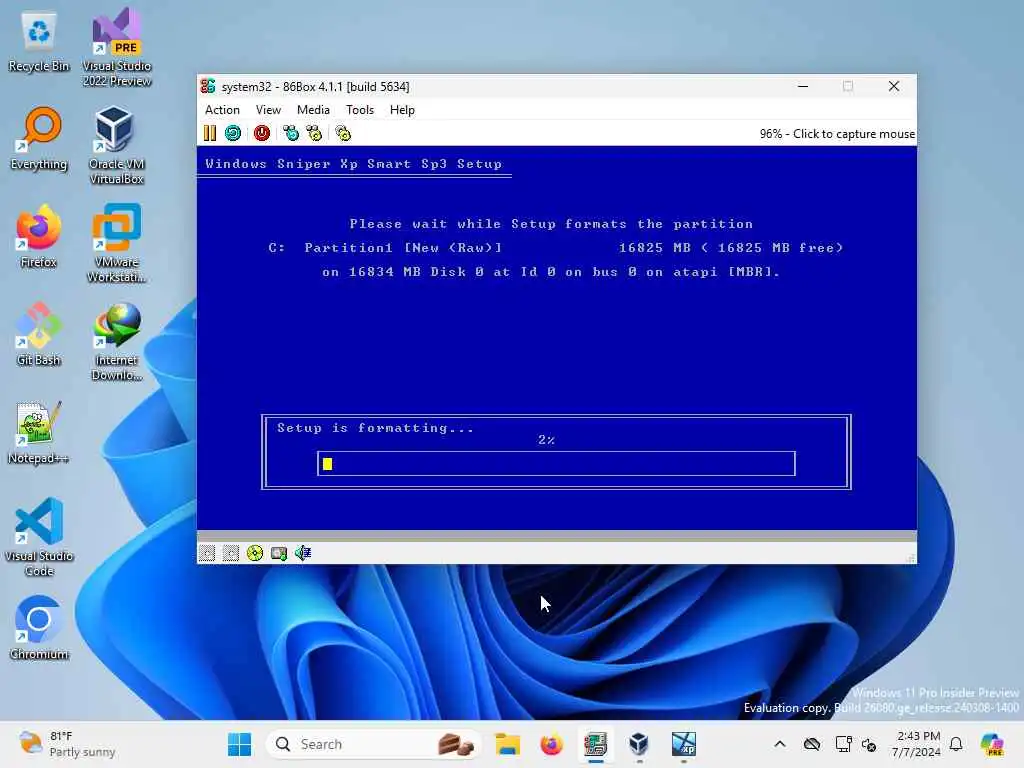
Task: Select VMware Workstation desktop icon
Action: point(117,244)
